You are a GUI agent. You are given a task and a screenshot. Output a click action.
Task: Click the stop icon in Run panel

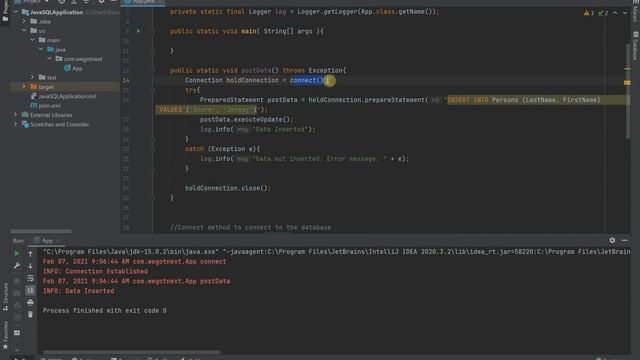[x=17, y=281]
